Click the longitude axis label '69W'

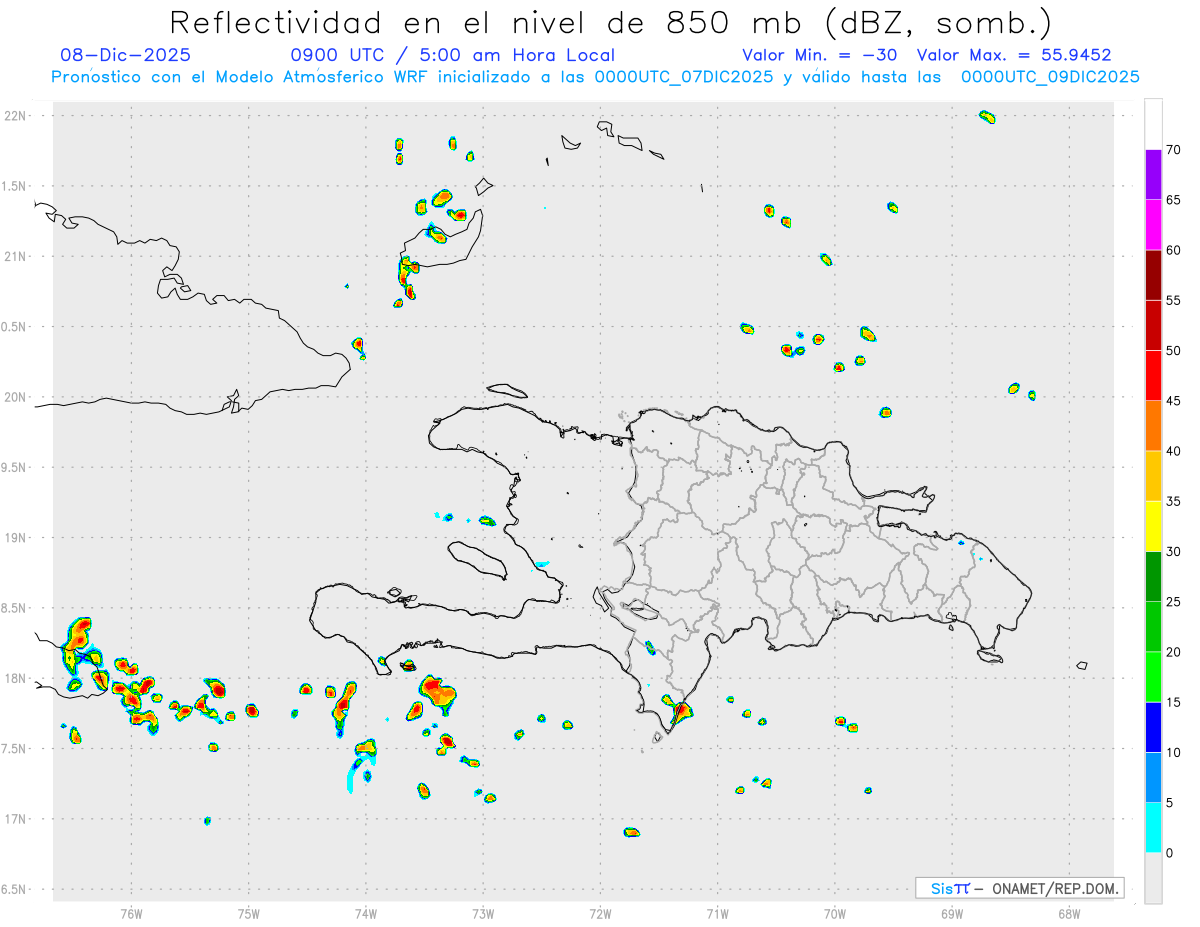[952, 912]
